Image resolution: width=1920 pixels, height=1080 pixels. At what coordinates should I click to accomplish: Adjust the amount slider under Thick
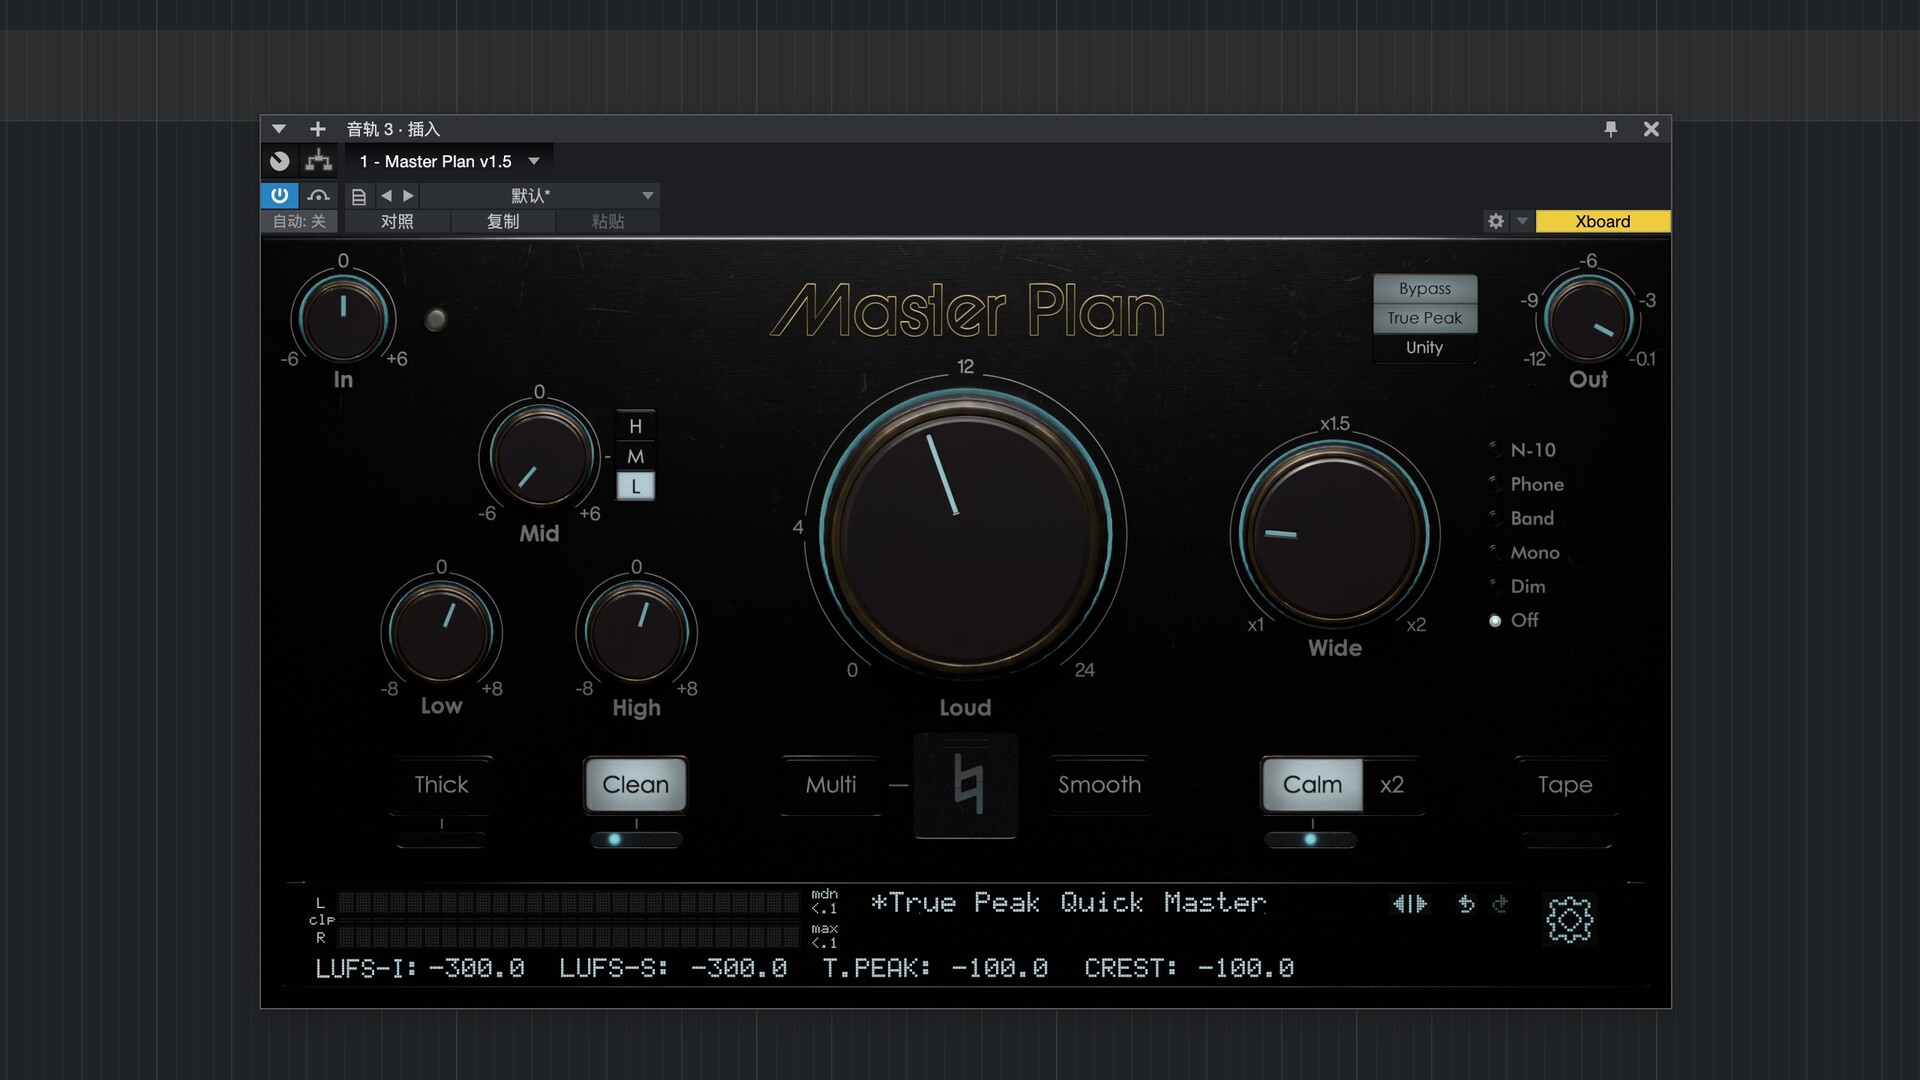coord(441,839)
